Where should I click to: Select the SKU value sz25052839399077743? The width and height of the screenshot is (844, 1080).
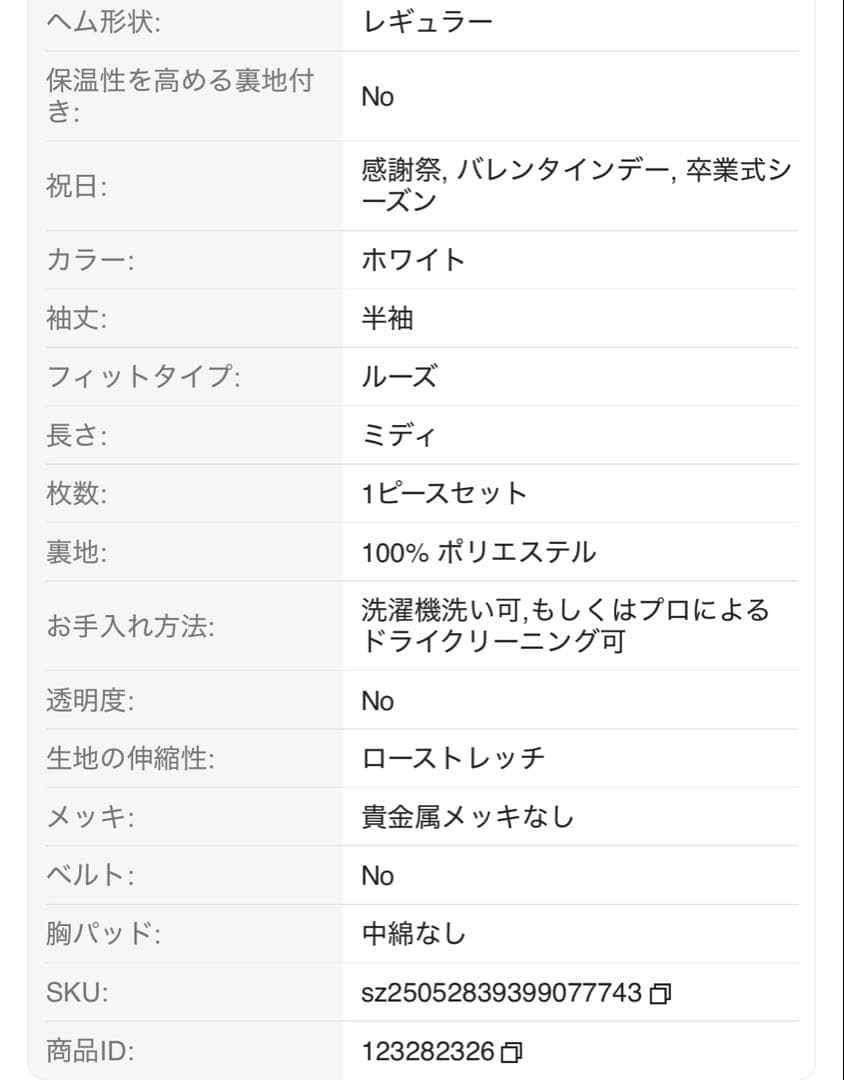coord(502,993)
